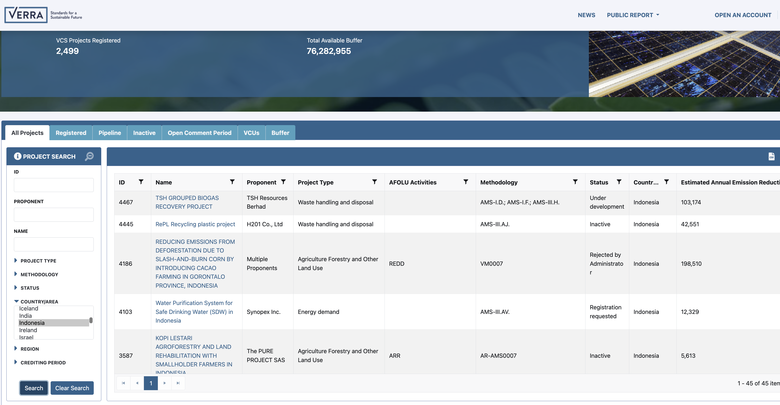Sort by the Project Type column header
The height and width of the screenshot is (405, 780).
pos(315,182)
